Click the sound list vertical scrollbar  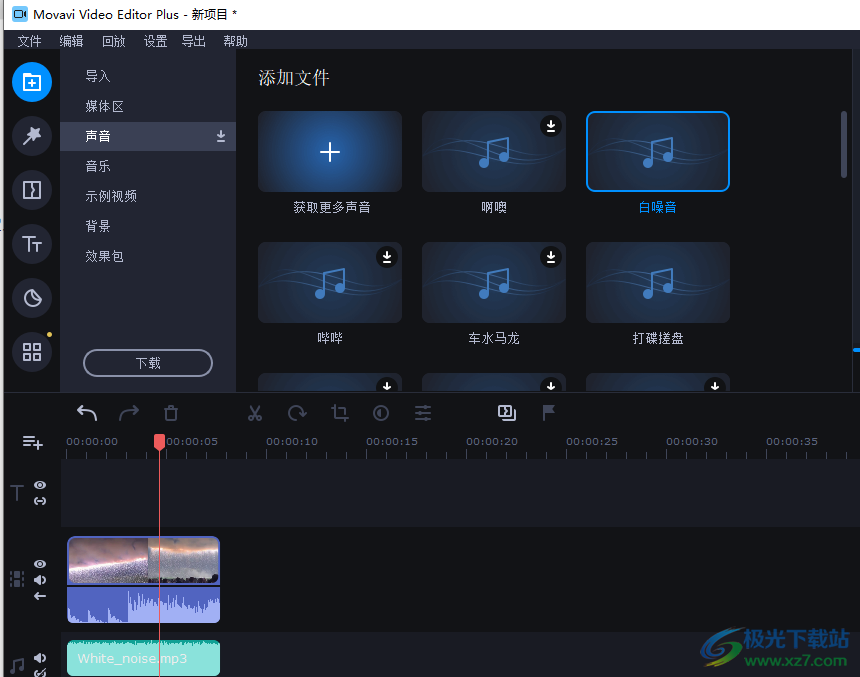(x=843, y=145)
